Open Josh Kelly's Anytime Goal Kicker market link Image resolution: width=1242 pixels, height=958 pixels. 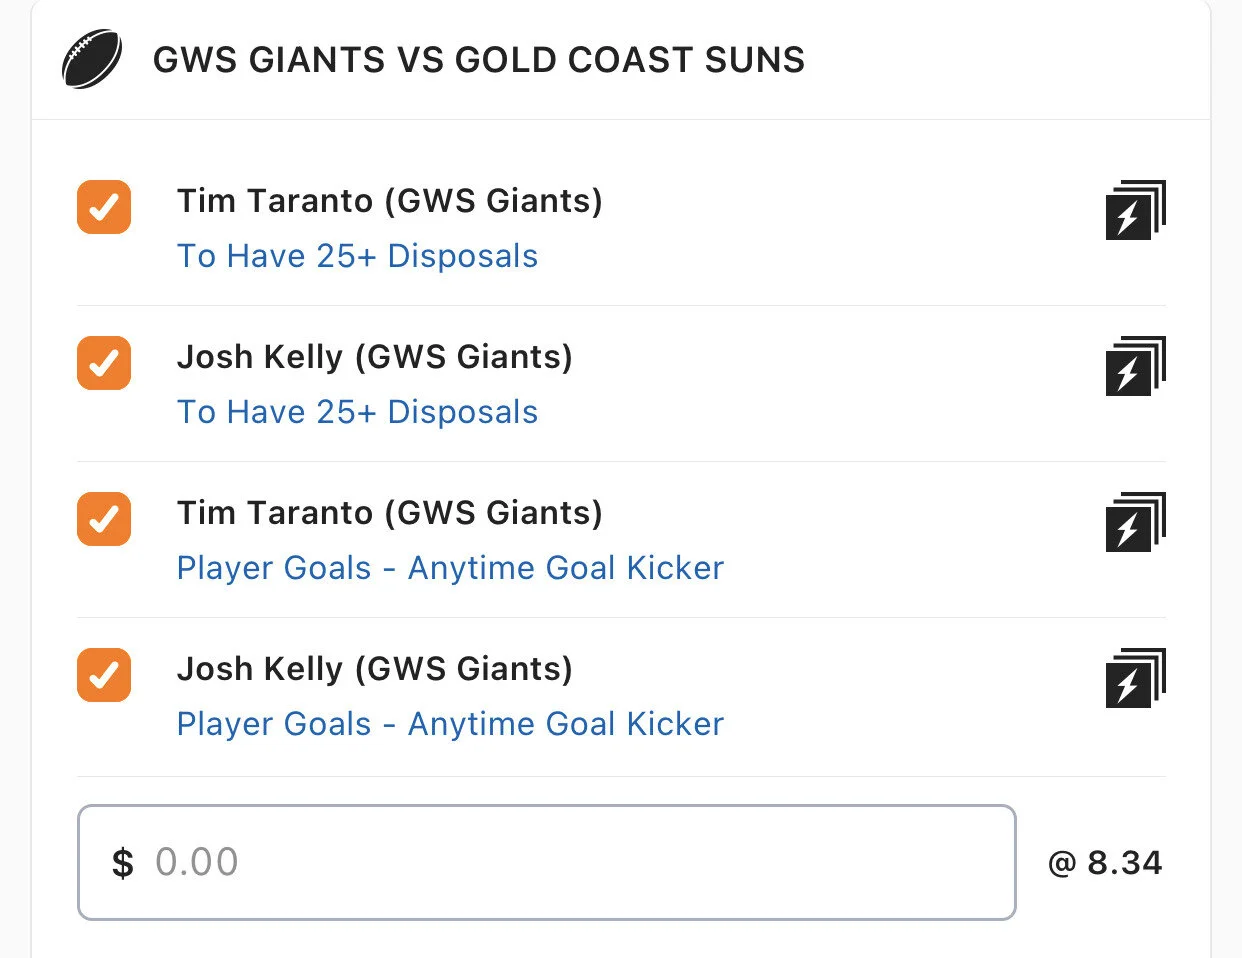pos(450,724)
